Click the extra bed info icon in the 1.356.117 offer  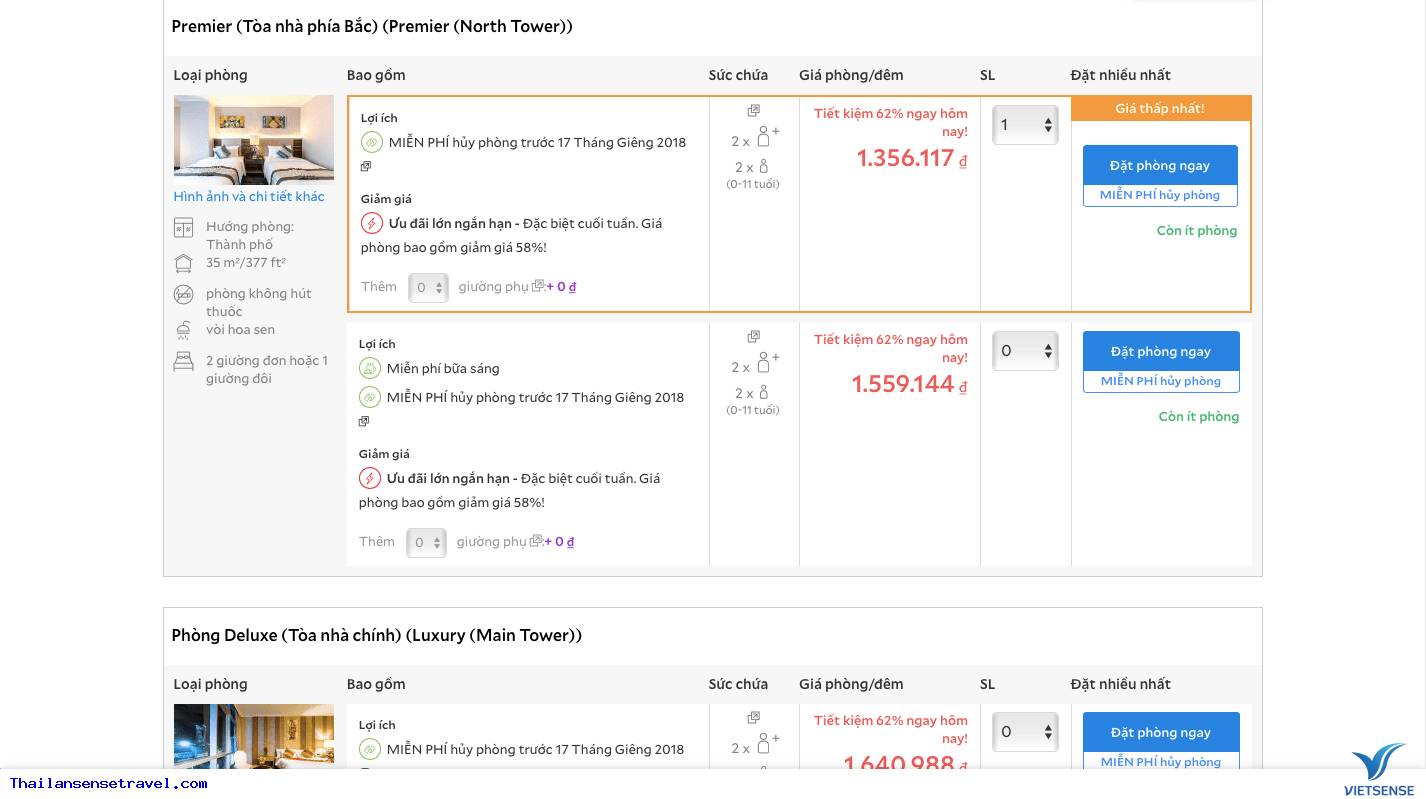tap(538, 286)
